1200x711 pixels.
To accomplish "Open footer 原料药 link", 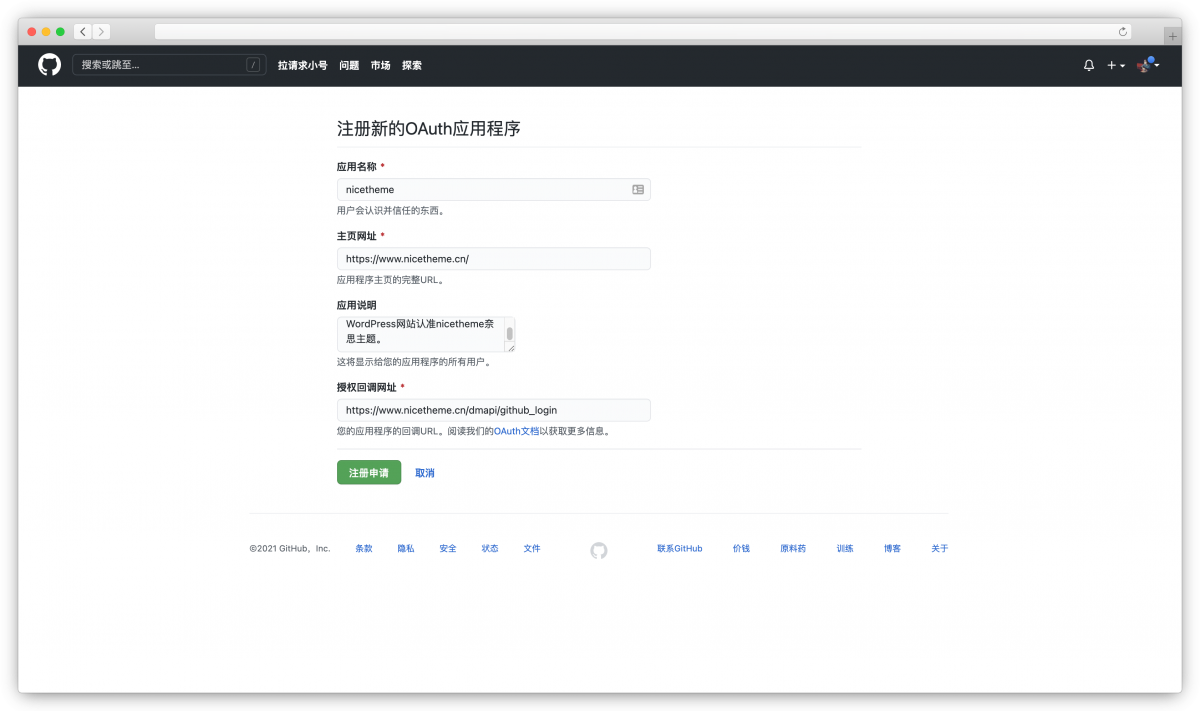I will click(x=793, y=549).
